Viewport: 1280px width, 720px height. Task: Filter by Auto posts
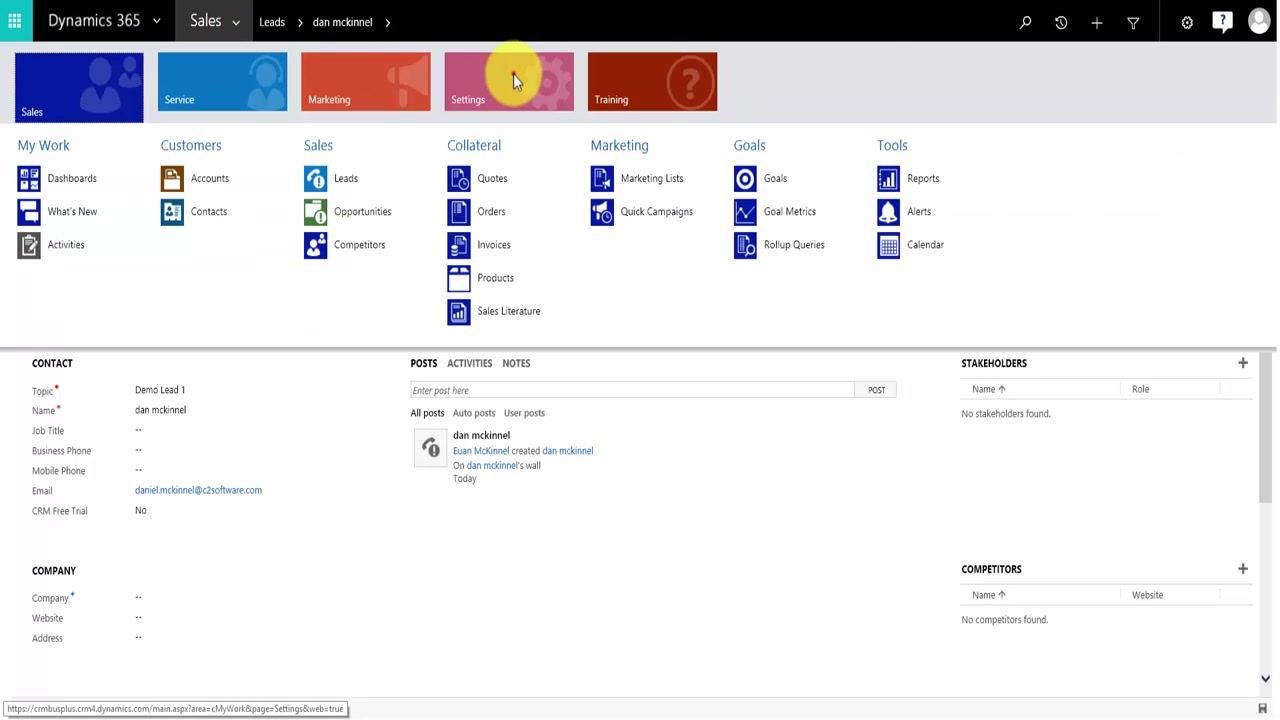click(474, 413)
